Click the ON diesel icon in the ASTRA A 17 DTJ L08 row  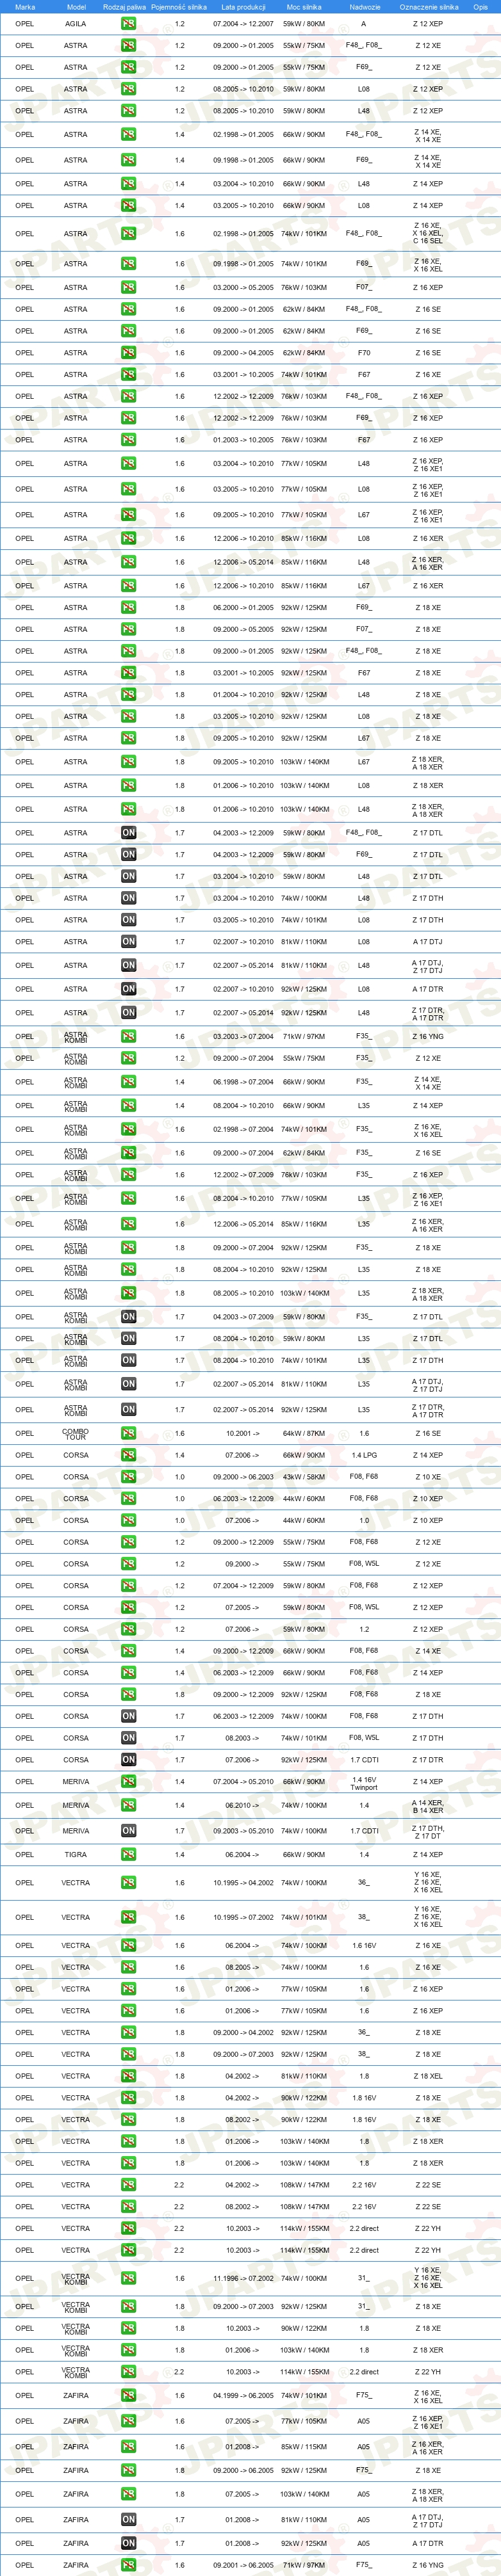[128, 942]
